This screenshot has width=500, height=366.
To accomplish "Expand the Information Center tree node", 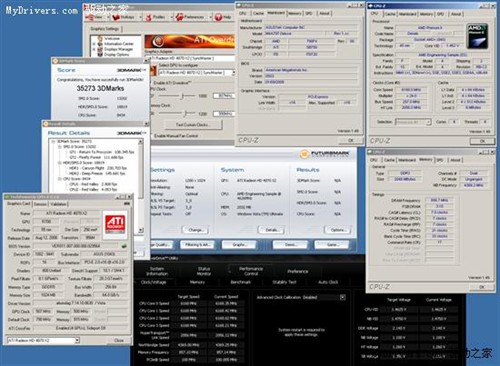I will point(94,44).
